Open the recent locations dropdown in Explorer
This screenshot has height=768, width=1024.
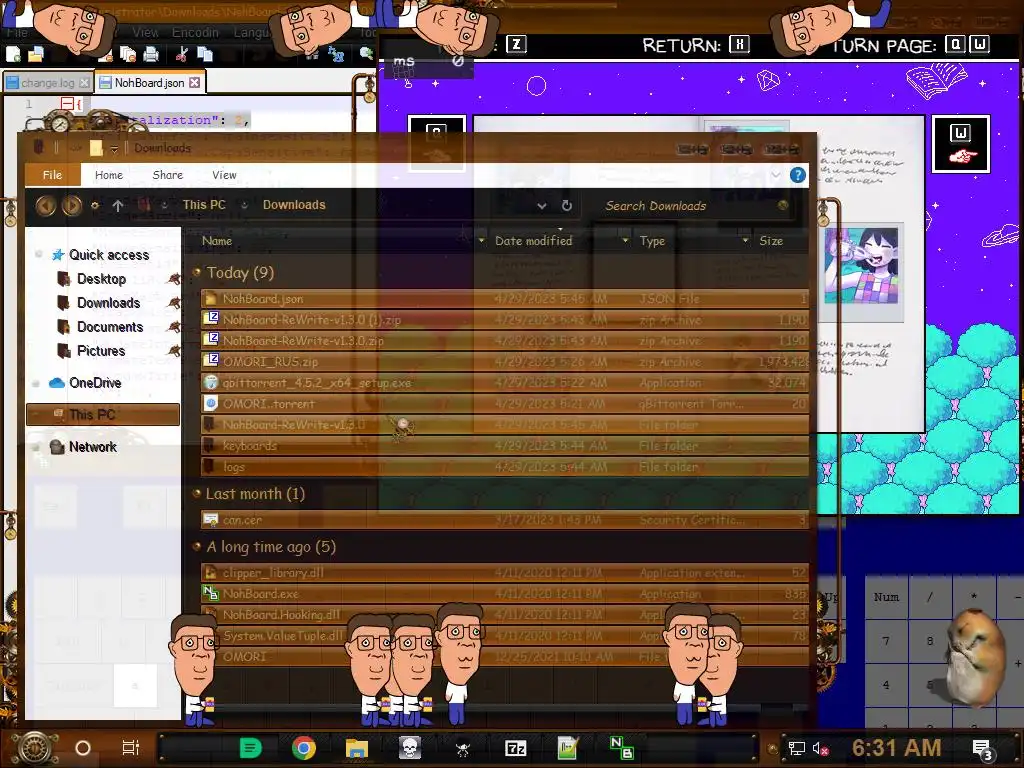click(x=95, y=206)
